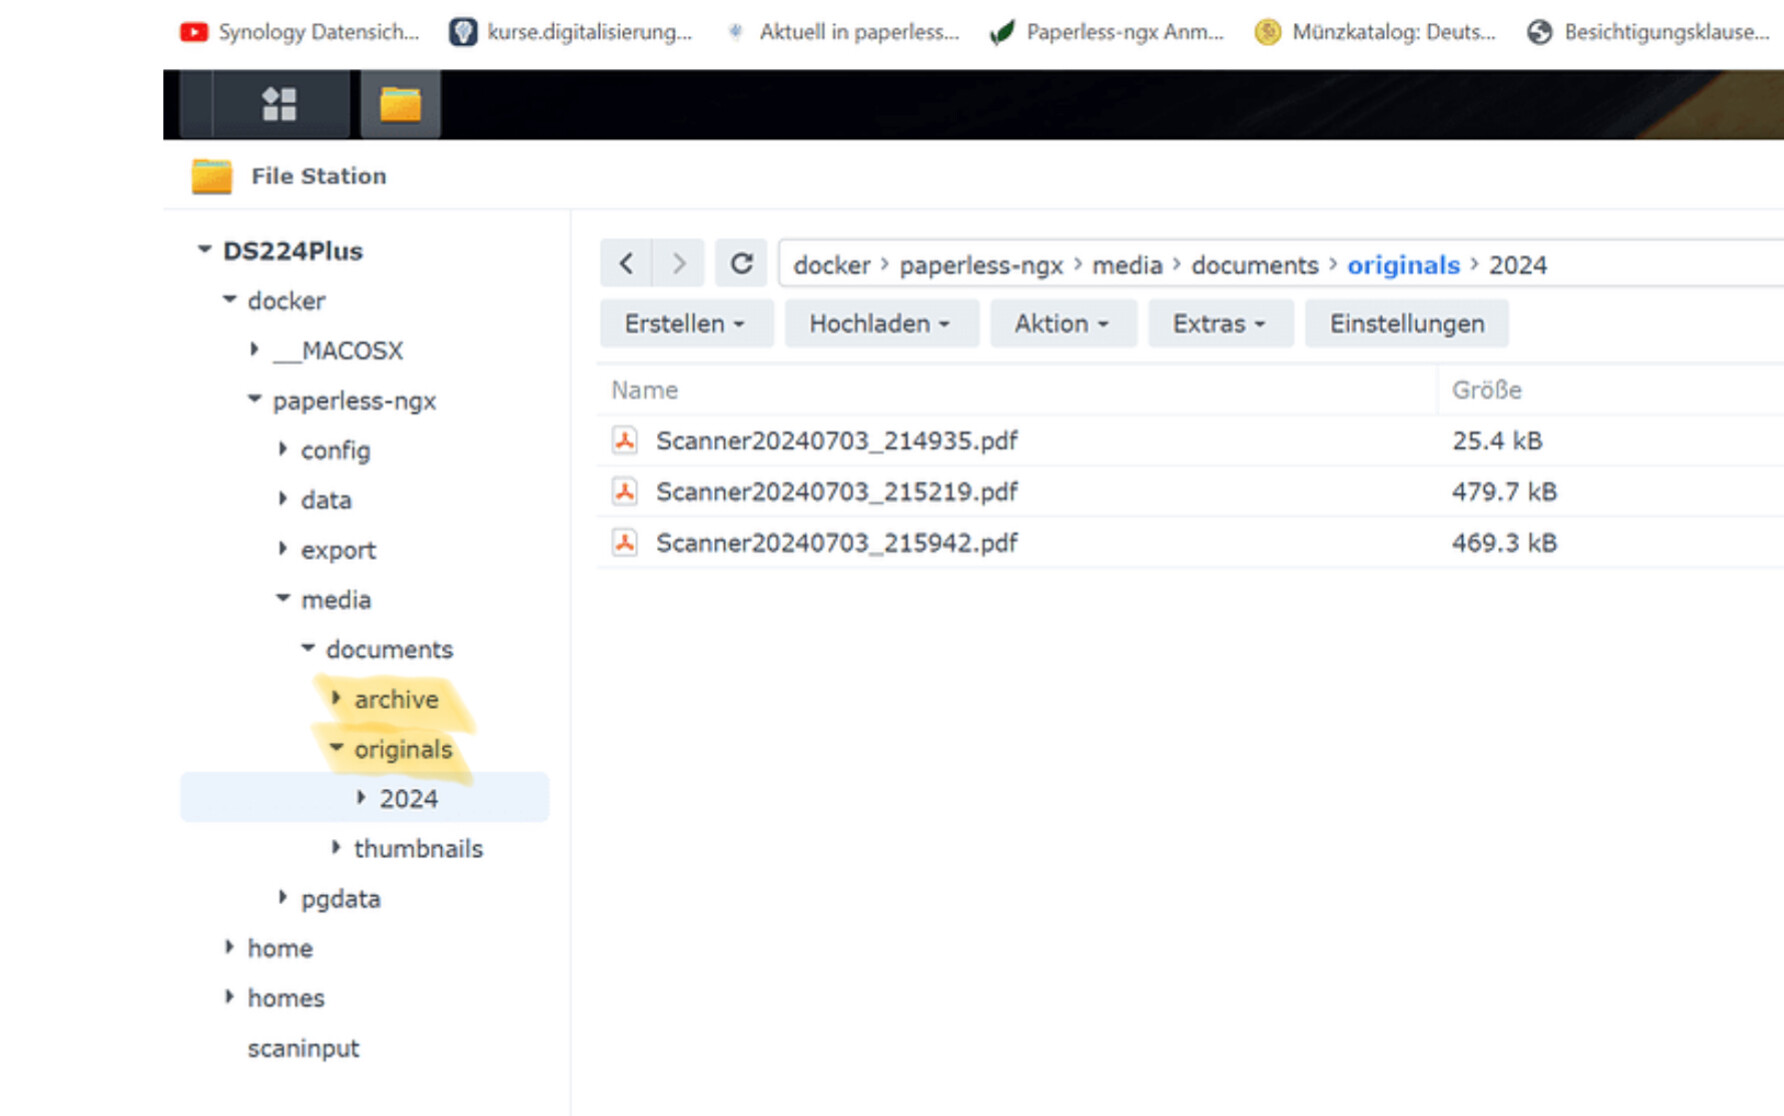The image size is (1784, 1116).
Task: Open the Aktion dropdown menu
Action: tap(1063, 324)
